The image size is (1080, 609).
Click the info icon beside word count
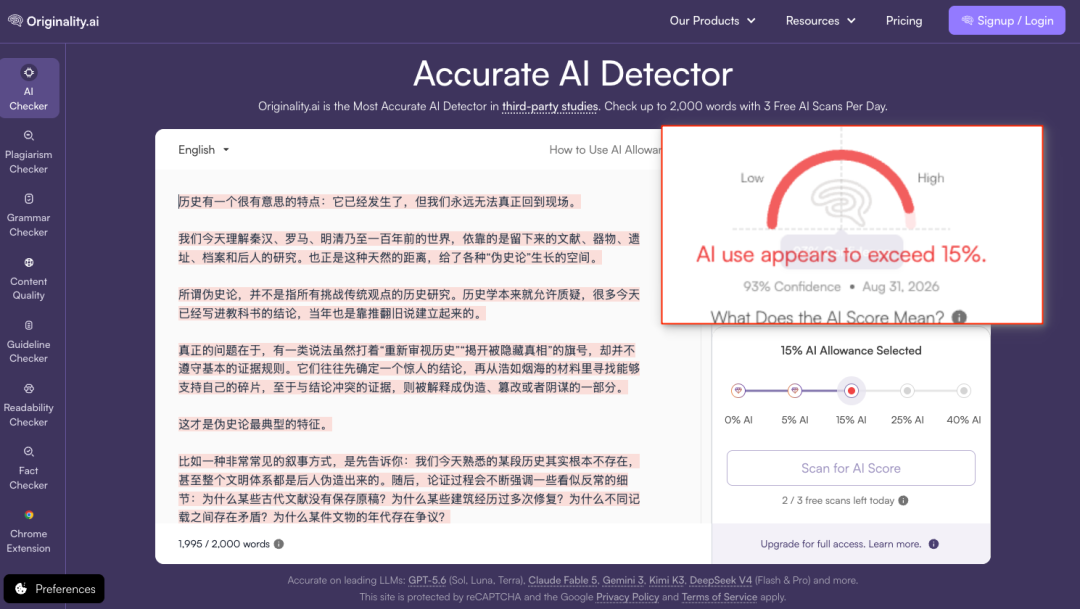(279, 544)
